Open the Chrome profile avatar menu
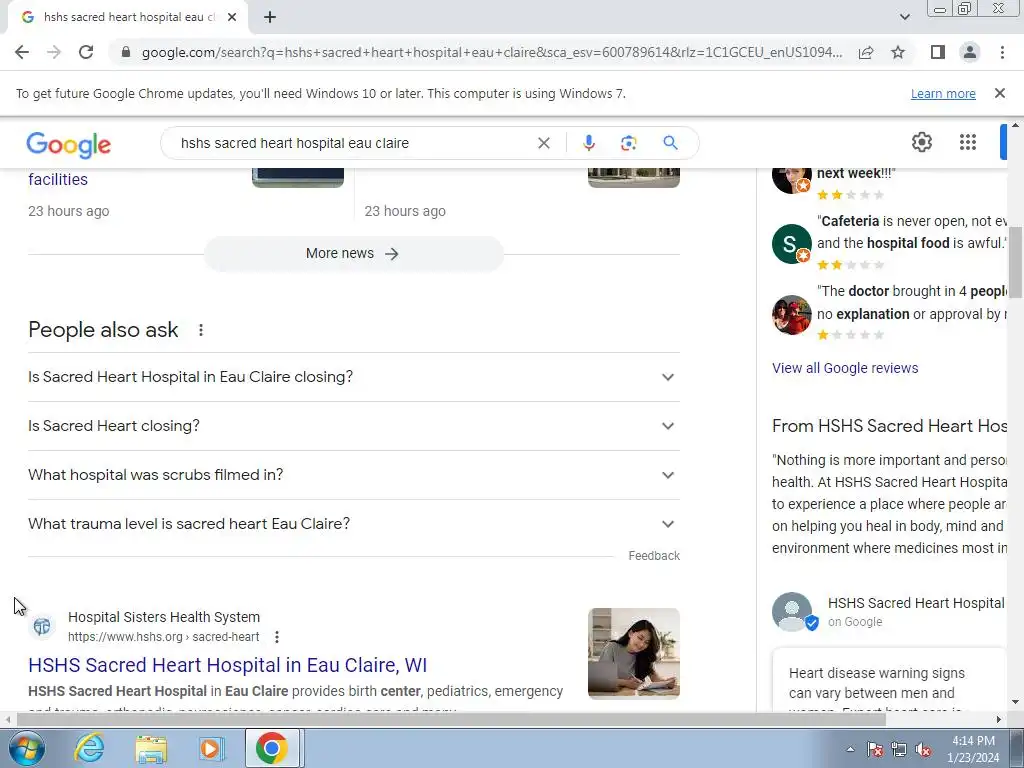 point(970,52)
